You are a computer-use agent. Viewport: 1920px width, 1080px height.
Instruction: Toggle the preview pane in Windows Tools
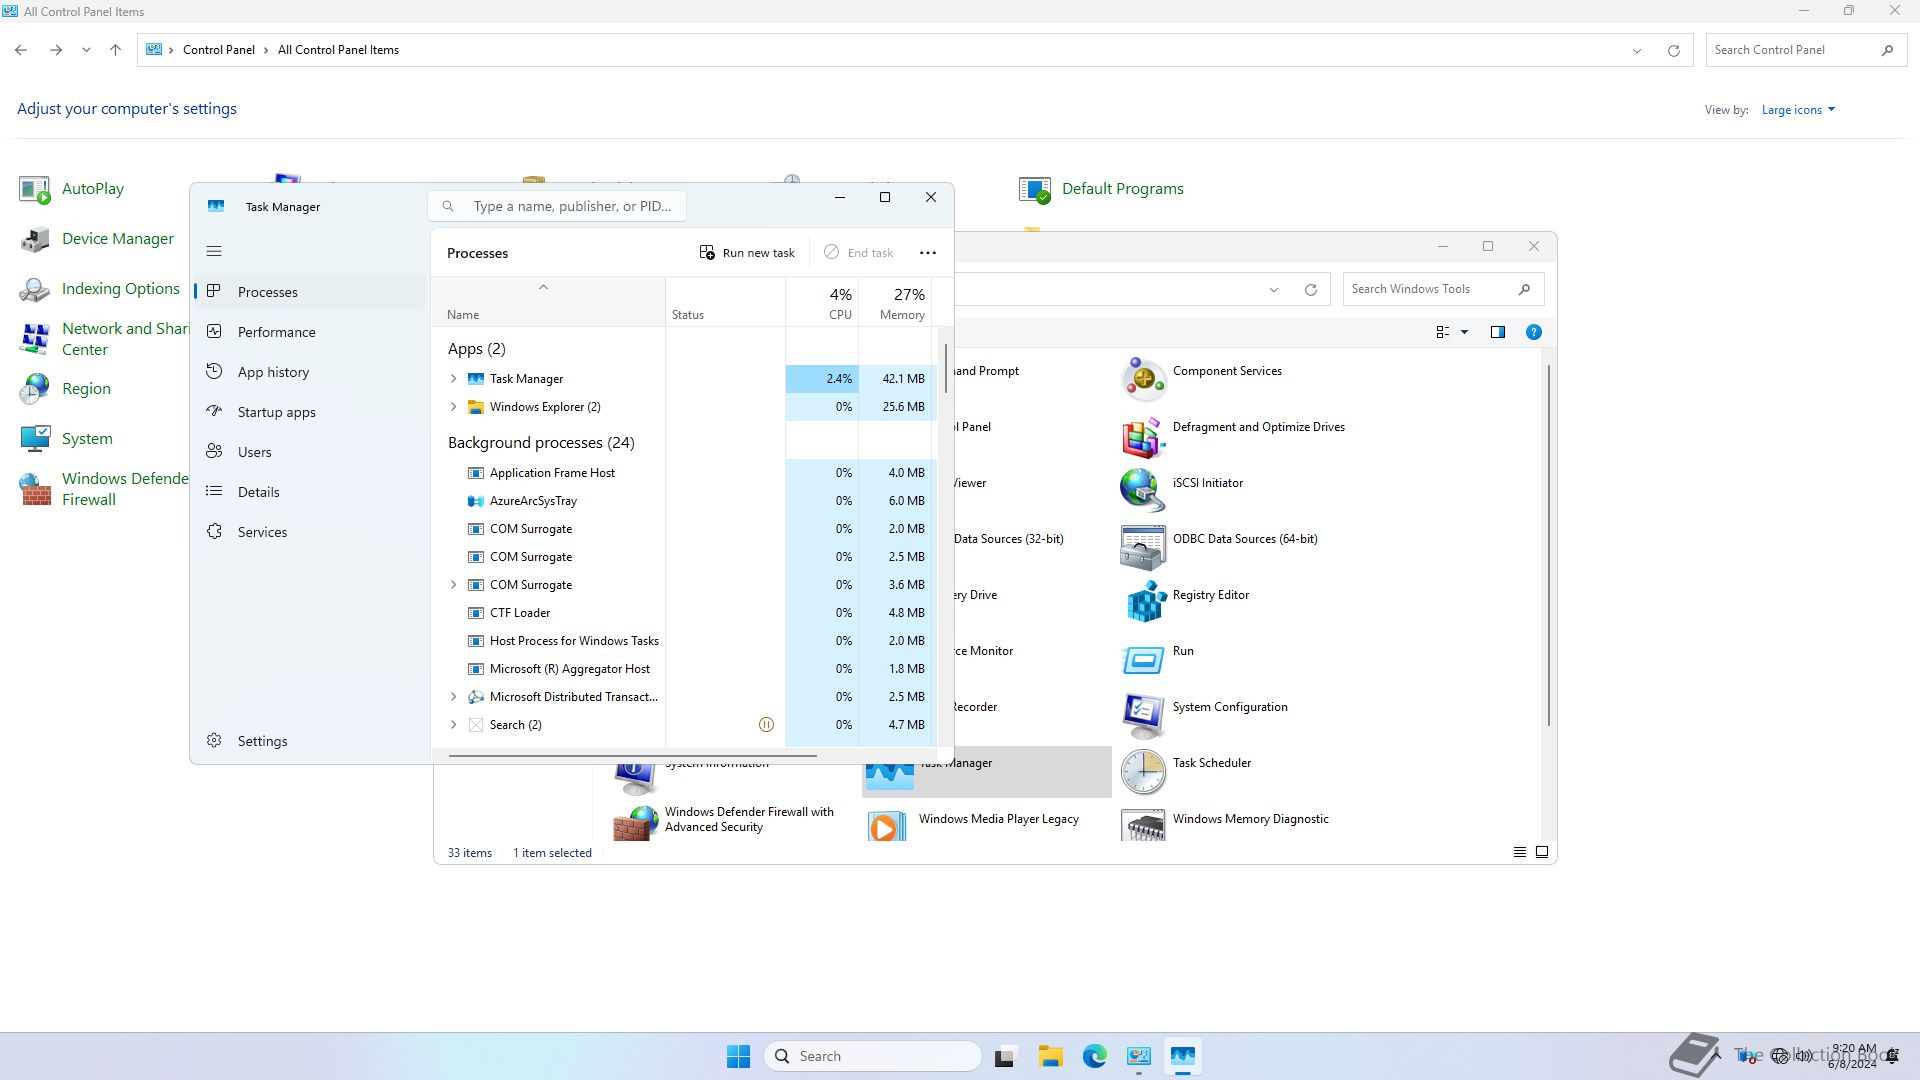point(1497,332)
